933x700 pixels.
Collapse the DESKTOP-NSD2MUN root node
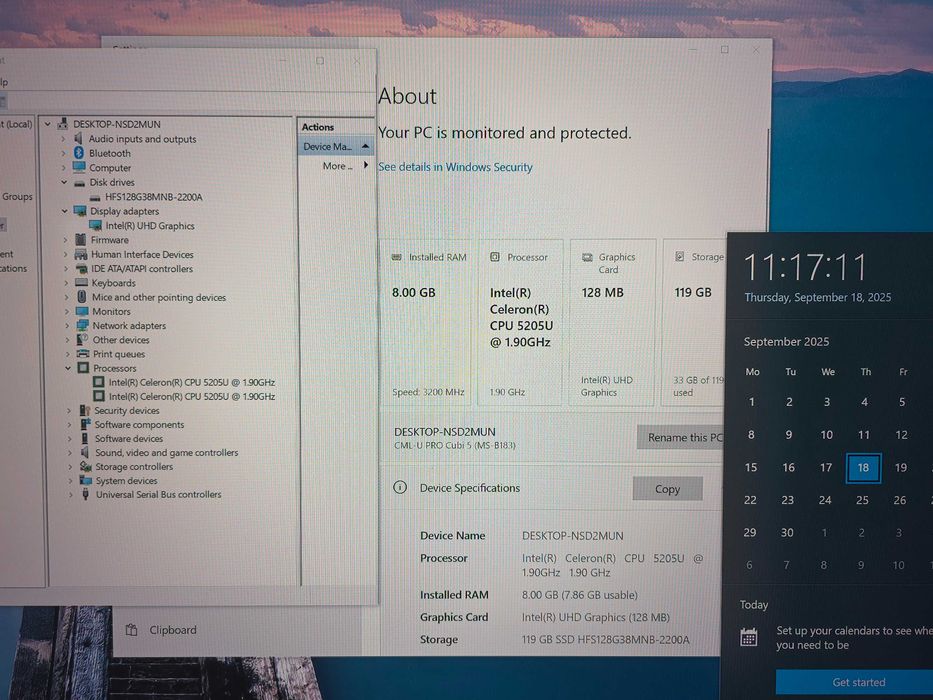(x=47, y=124)
